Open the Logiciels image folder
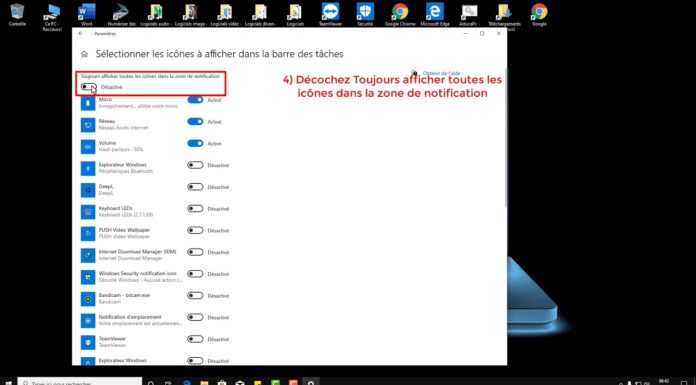This screenshot has height=385, width=696. point(190,14)
